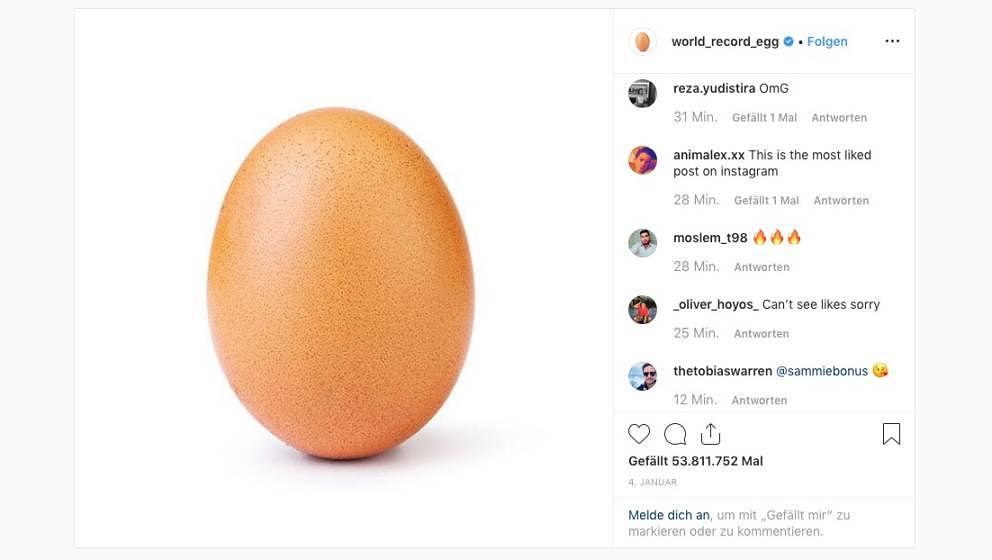The width and height of the screenshot is (992, 560).
Task: Click the world_record_egg profile avatar
Action: (642, 41)
